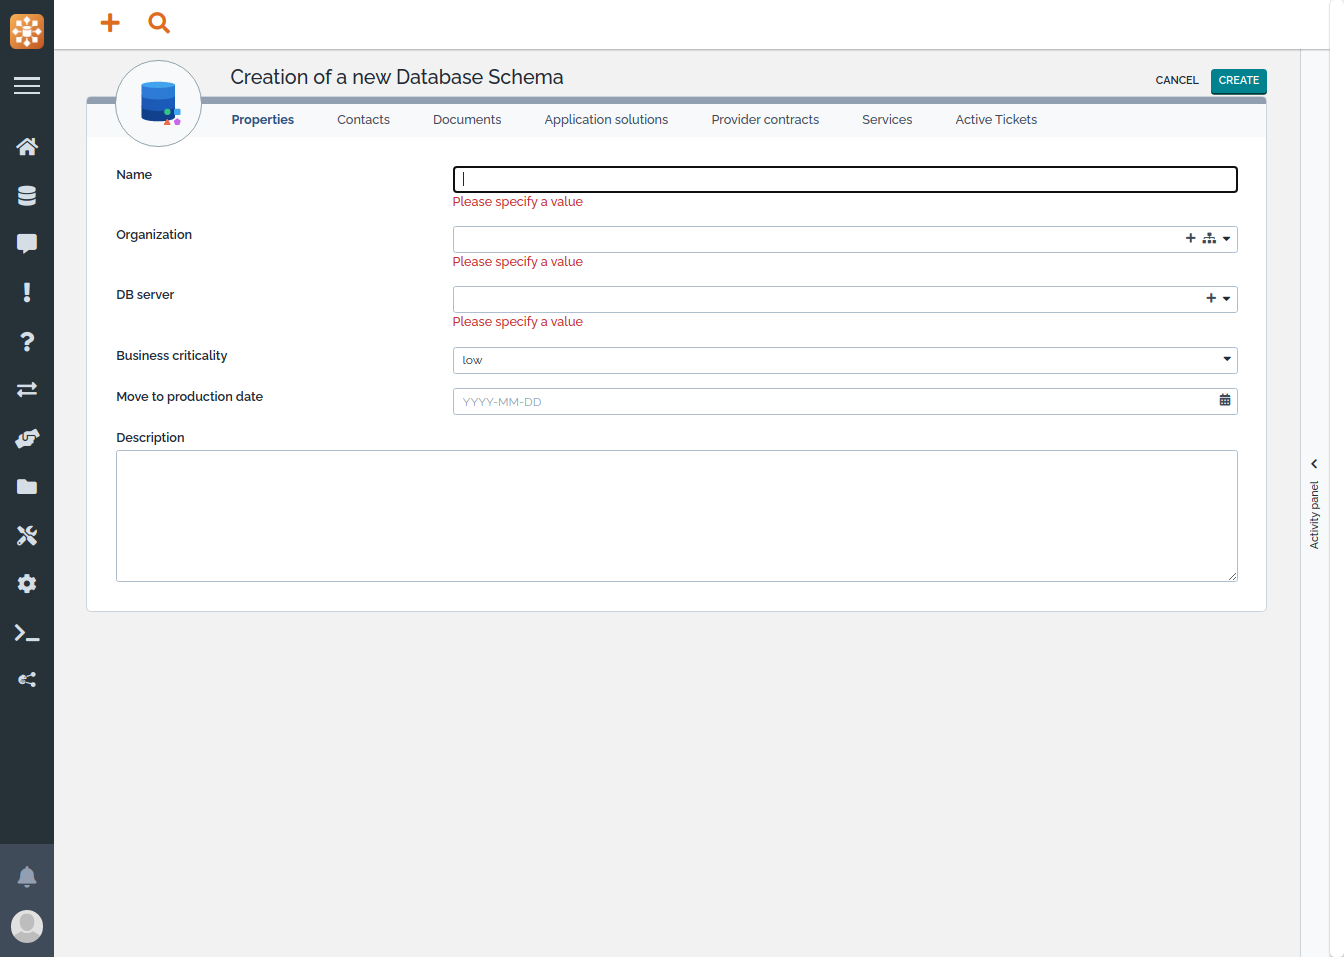Expand the Activity panel chevron

click(x=1314, y=464)
